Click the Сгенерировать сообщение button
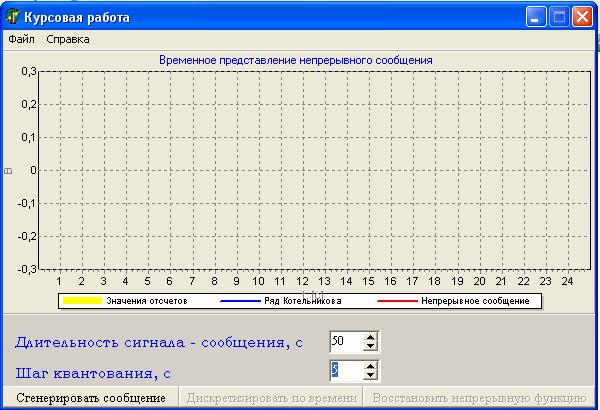This screenshot has height=410, width=600. (91, 398)
